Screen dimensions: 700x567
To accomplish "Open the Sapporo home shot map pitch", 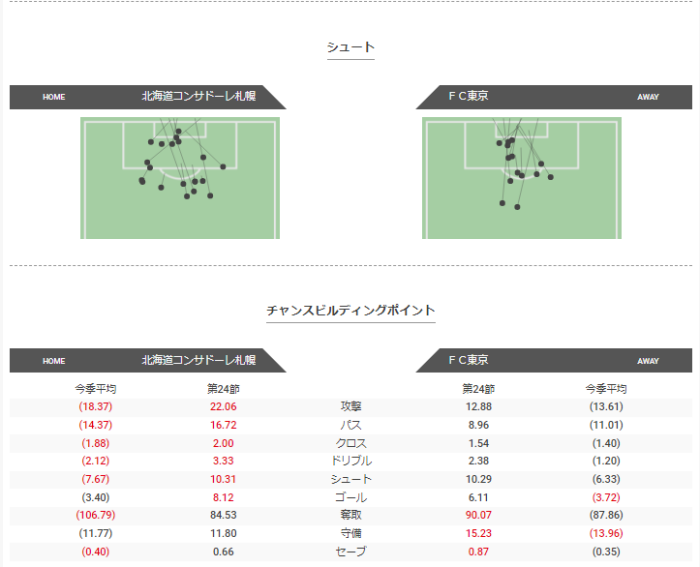I will [180, 178].
